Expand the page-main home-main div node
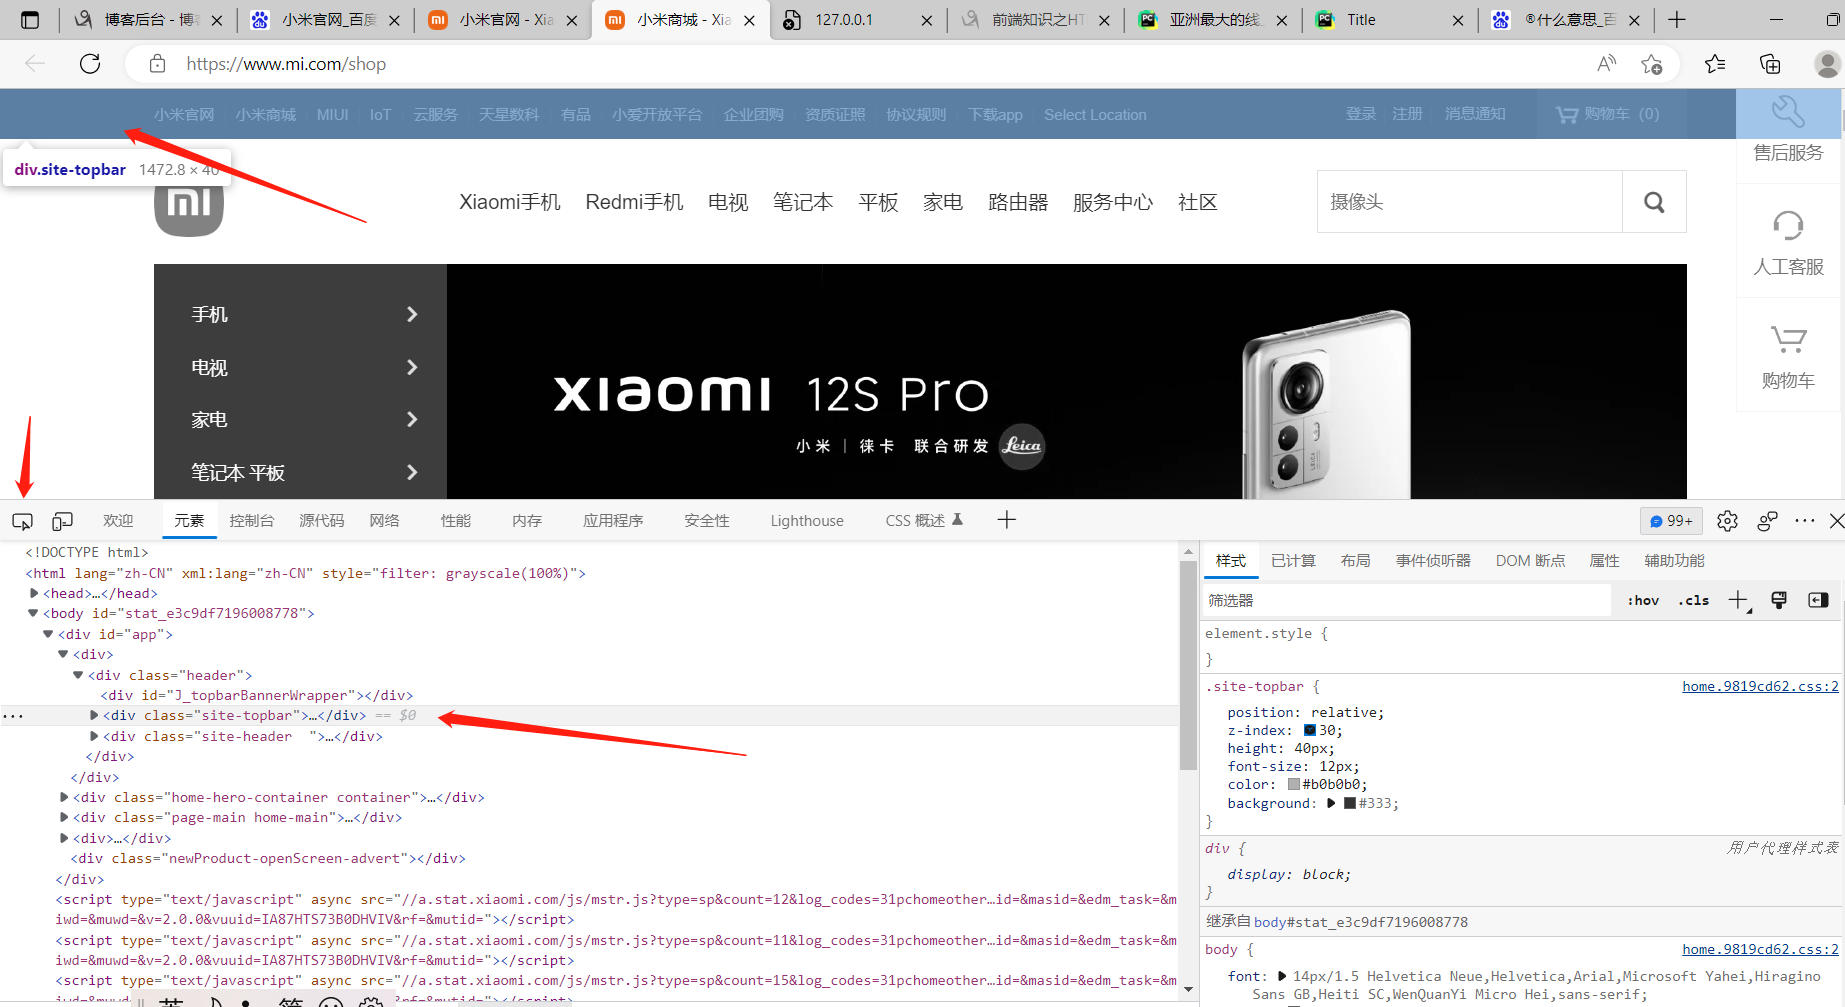The width and height of the screenshot is (1845, 1007). coord(64,817)
